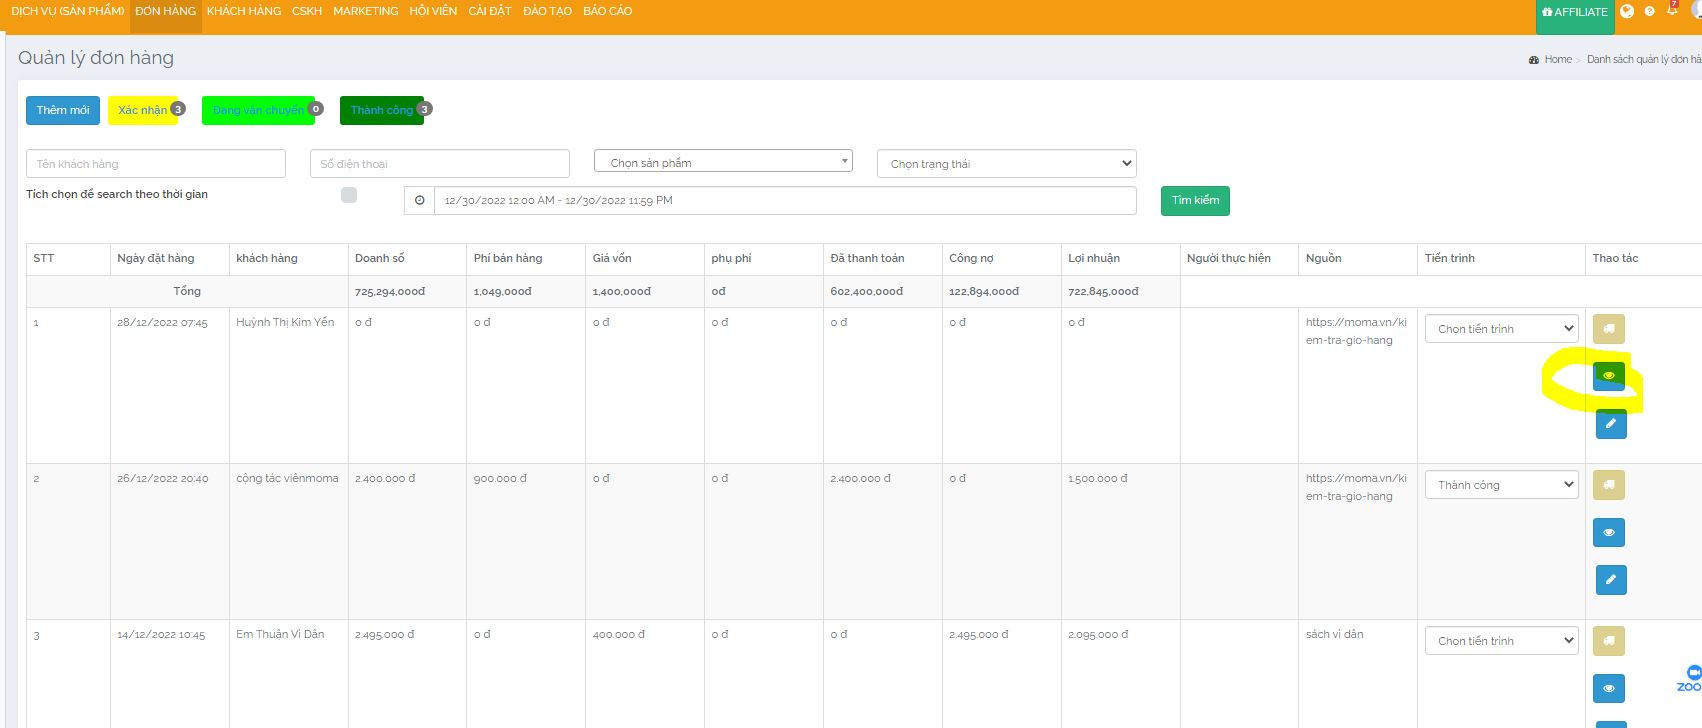The image size is (1702, 728).
Task: Click the globe icon in top bar
Action: click(x=1627, y=12)
